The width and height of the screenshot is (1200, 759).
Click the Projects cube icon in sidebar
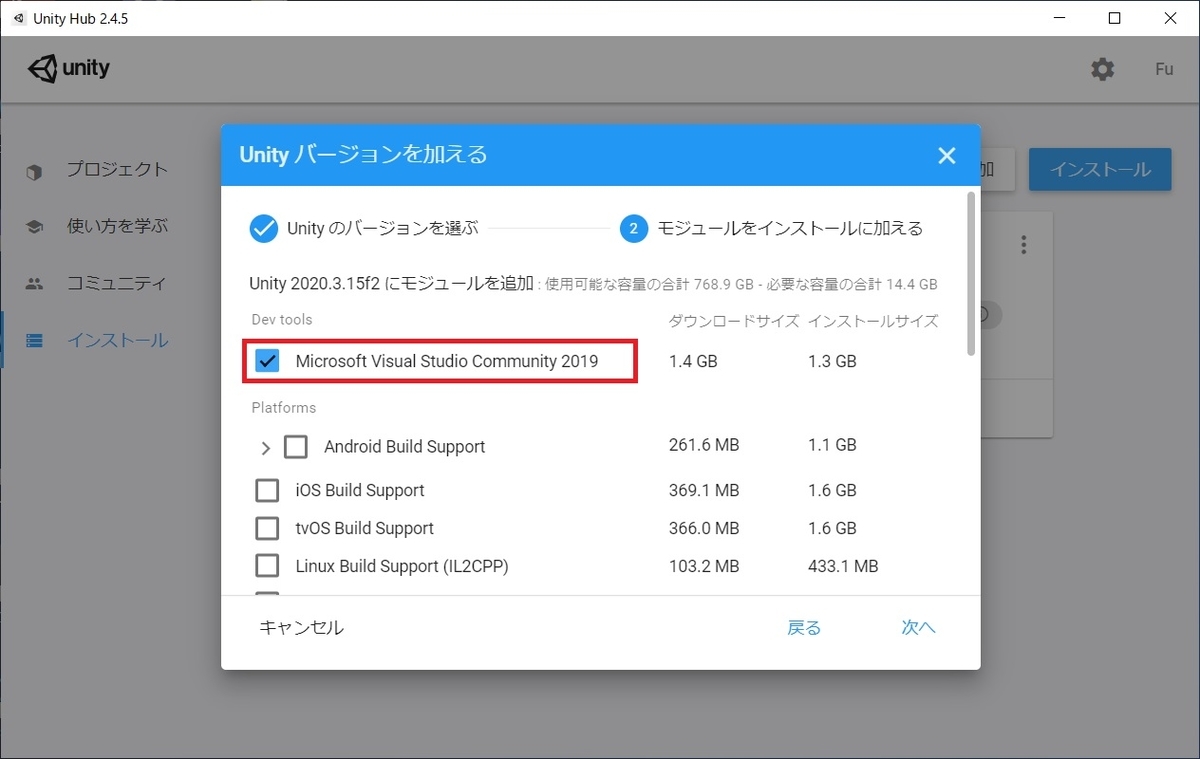(x=35, y=172)
